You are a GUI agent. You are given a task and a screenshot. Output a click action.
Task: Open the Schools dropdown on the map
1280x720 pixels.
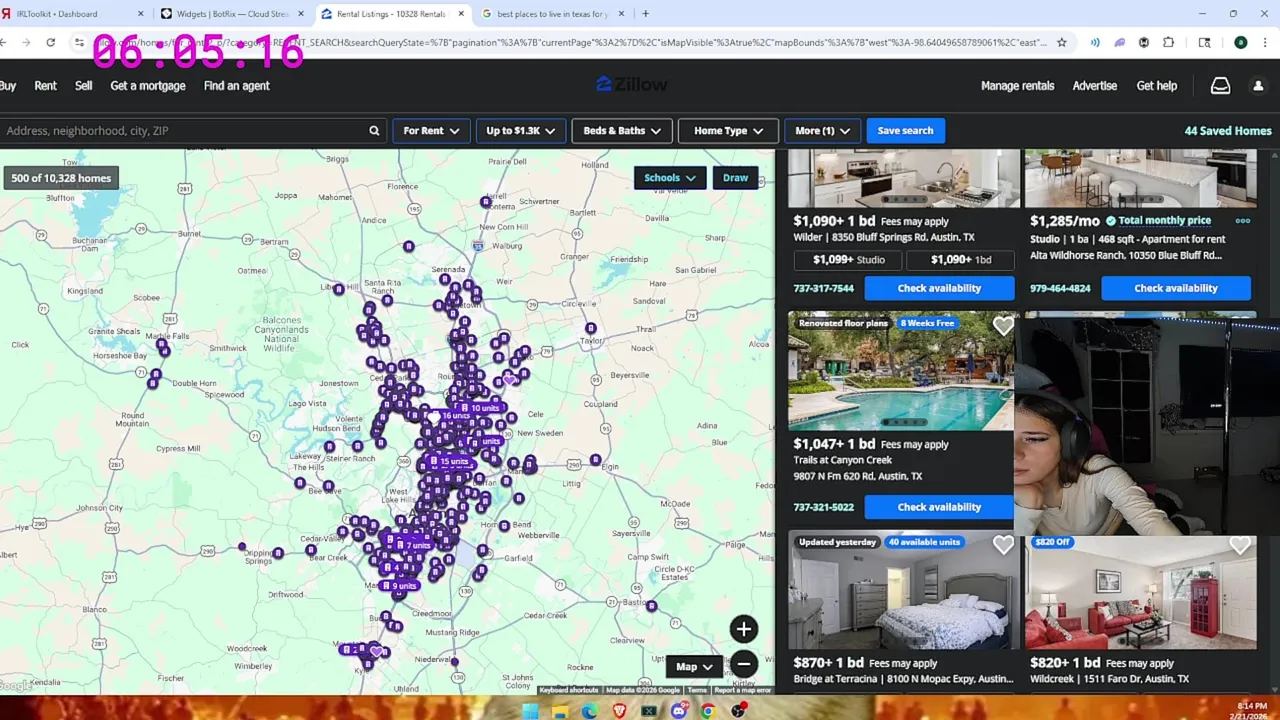click(x=669, y=178)
